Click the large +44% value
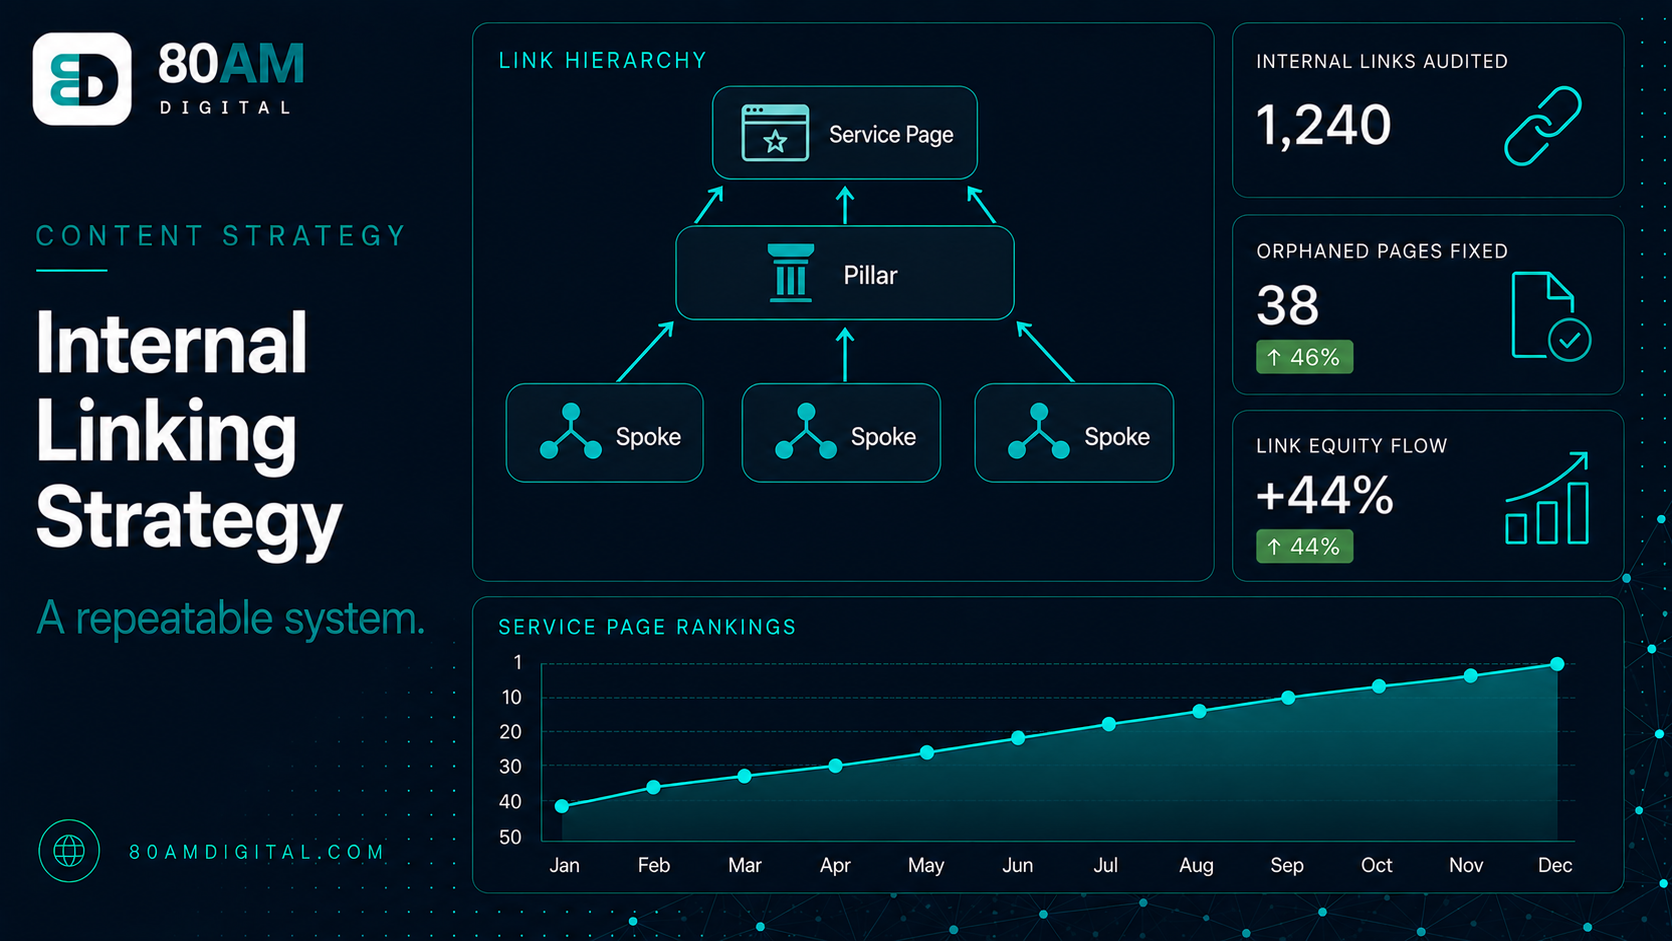This screenshot has width=1672, height=941. [1325, 495]
